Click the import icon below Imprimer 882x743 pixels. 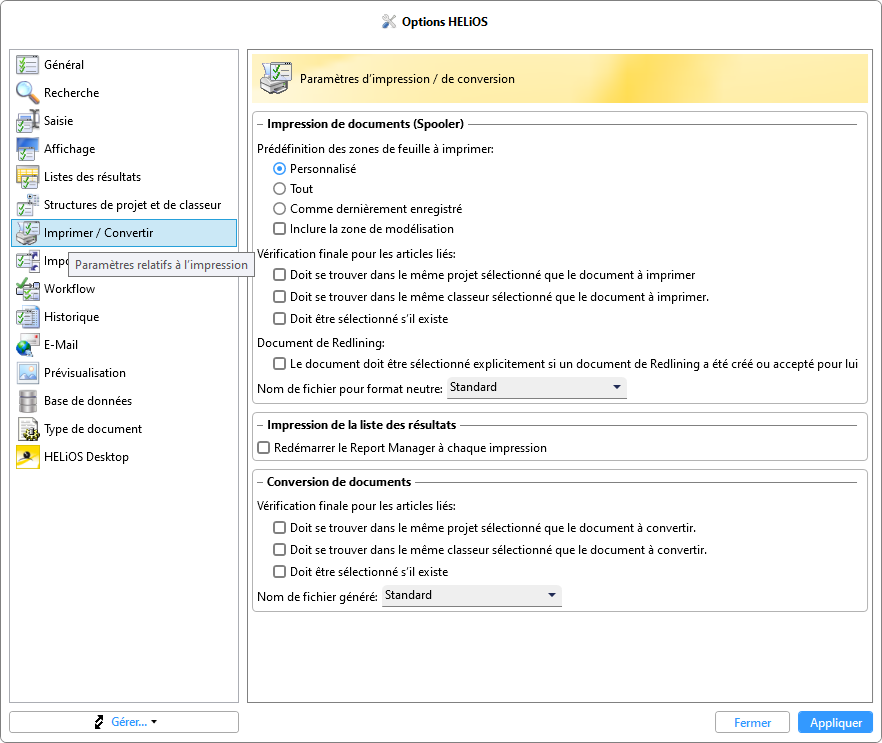click(x=27, y=261)
